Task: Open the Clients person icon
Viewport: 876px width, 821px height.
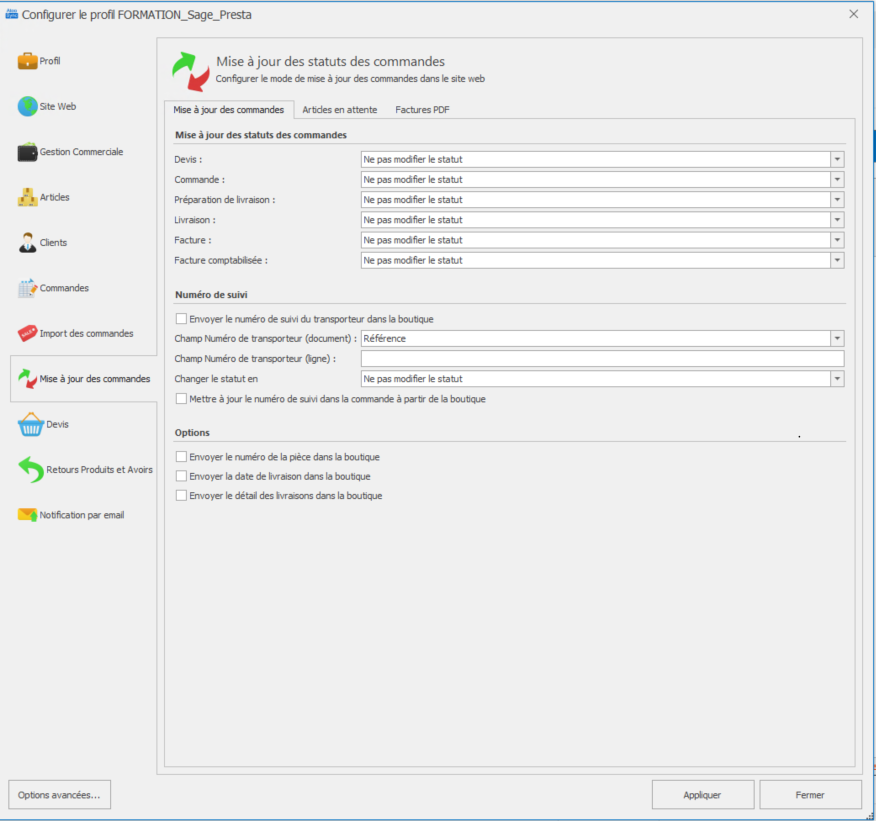Action: pos(27,243)
